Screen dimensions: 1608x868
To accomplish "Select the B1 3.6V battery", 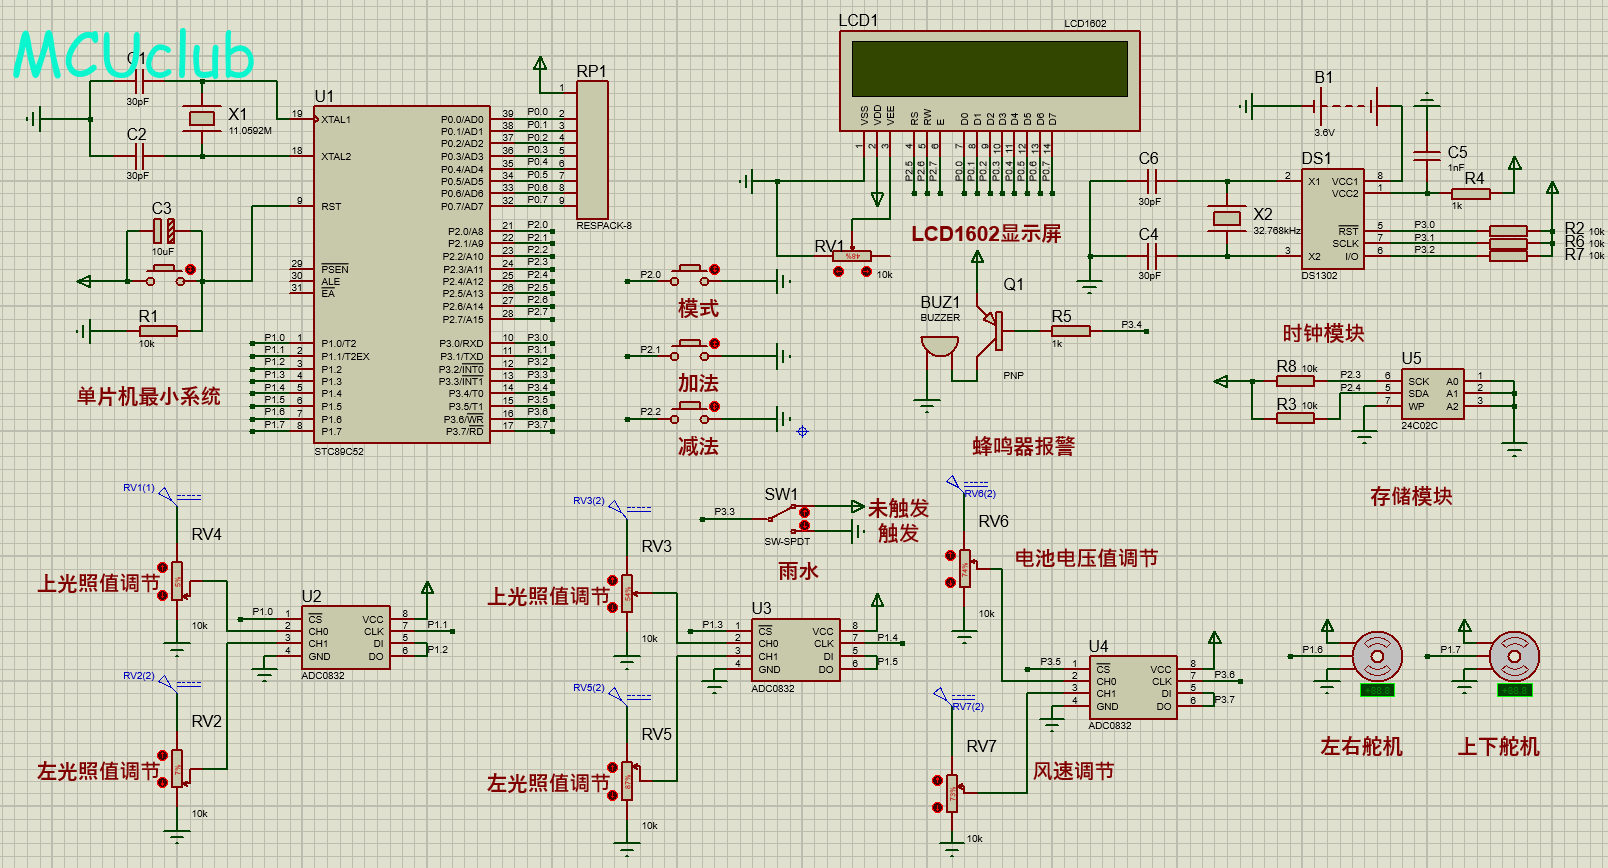I will point(1346,105).
